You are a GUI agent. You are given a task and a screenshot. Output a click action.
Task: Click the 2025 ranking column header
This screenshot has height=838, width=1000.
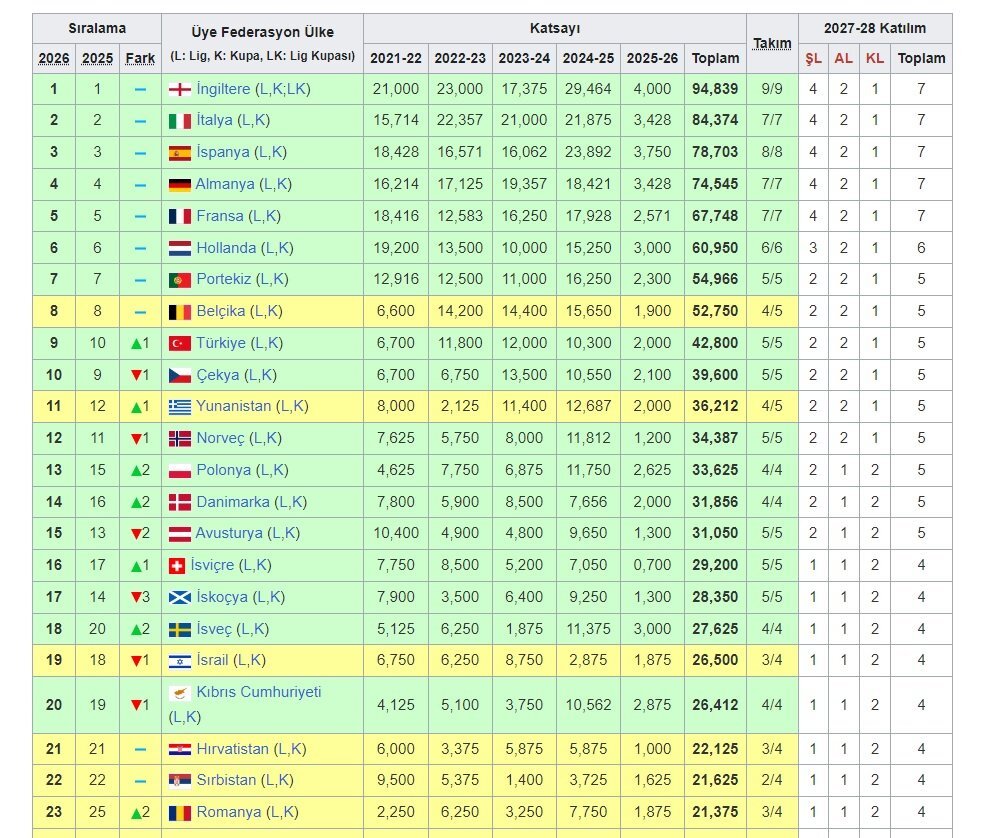pos(97,58)
